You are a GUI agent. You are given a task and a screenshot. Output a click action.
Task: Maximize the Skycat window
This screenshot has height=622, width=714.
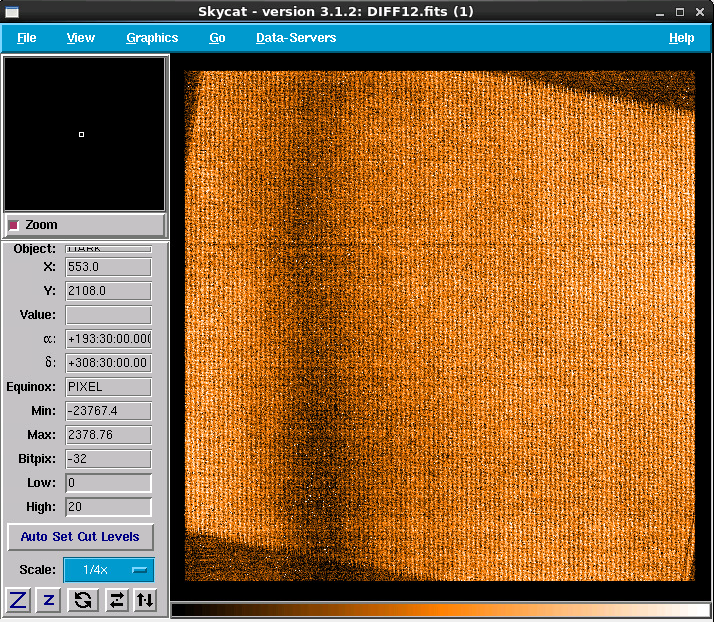click(x=680, y=11)
